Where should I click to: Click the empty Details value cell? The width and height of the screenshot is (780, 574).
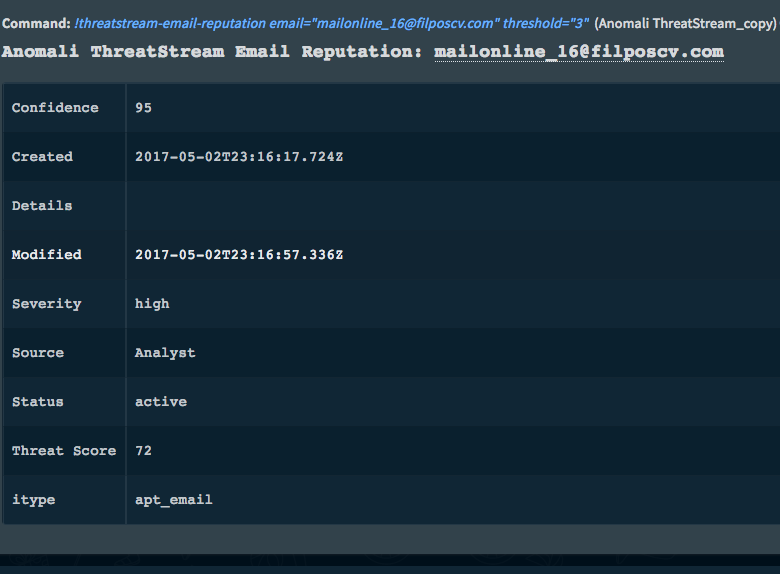450,206
